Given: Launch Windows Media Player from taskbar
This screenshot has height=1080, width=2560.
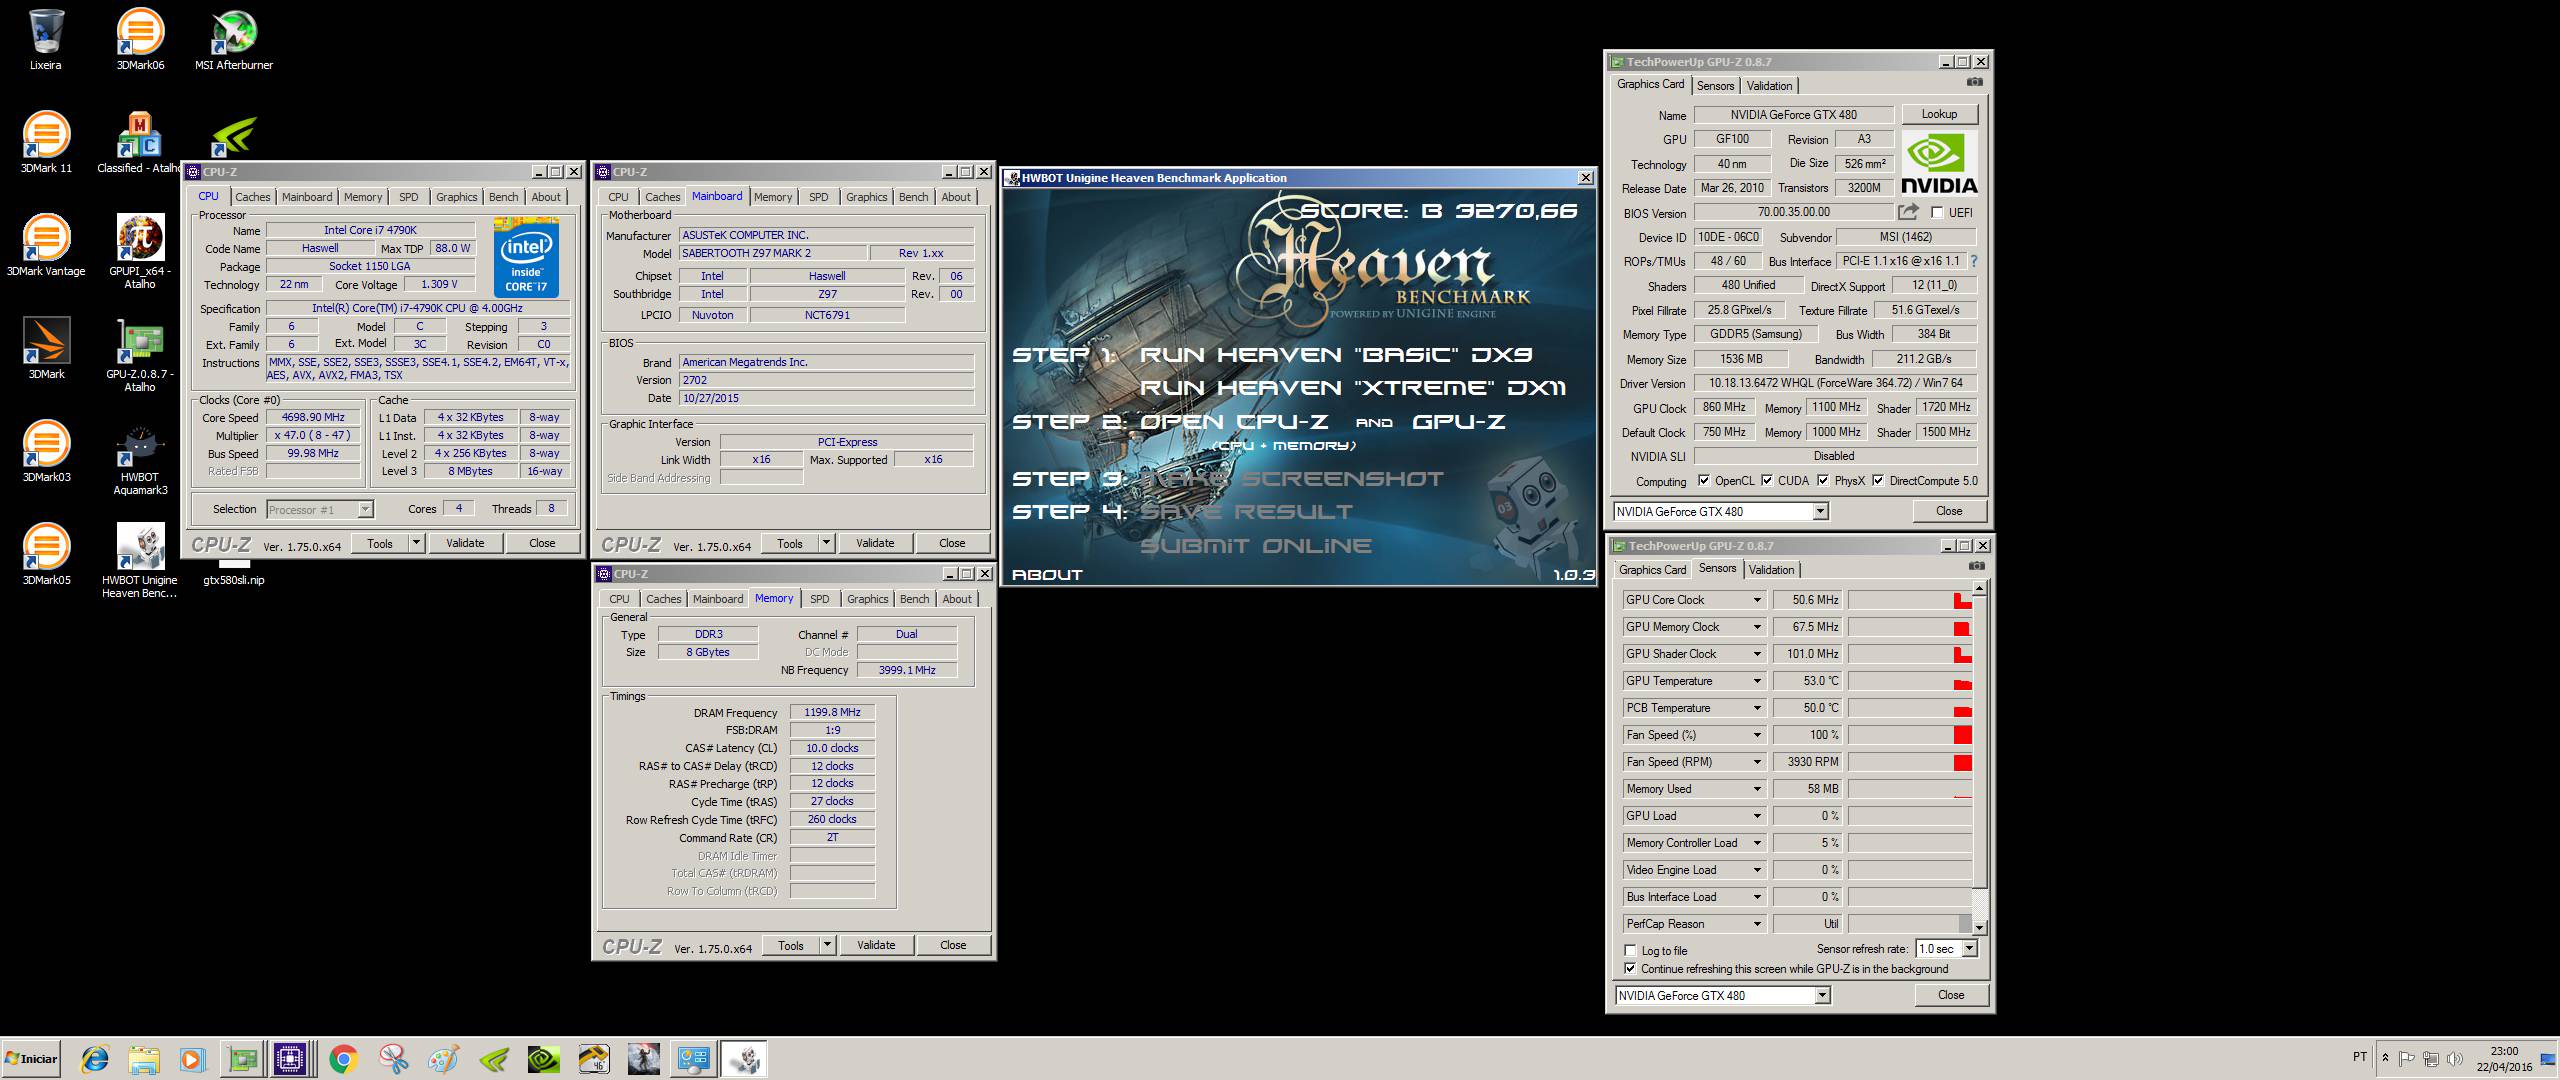Looking at the screenshot, I should [192, 1059].
